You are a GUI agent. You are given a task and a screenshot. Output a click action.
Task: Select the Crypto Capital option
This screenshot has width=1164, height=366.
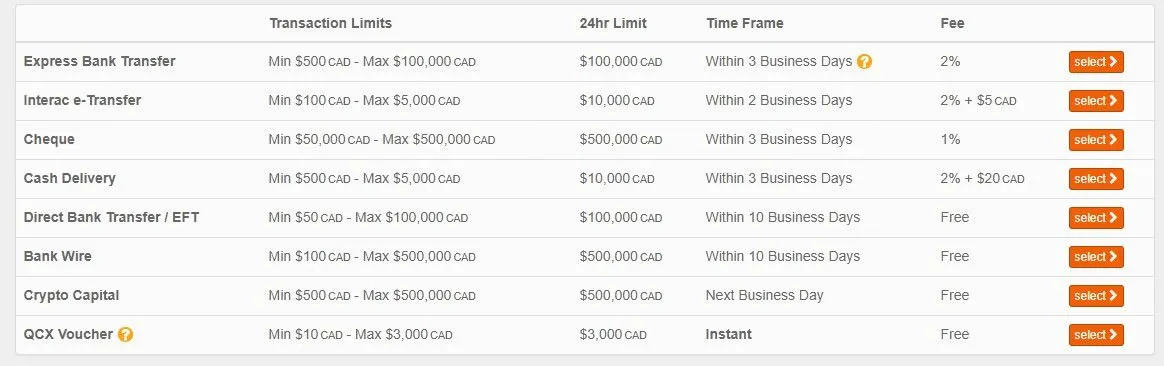click(x=1096, y=295)
